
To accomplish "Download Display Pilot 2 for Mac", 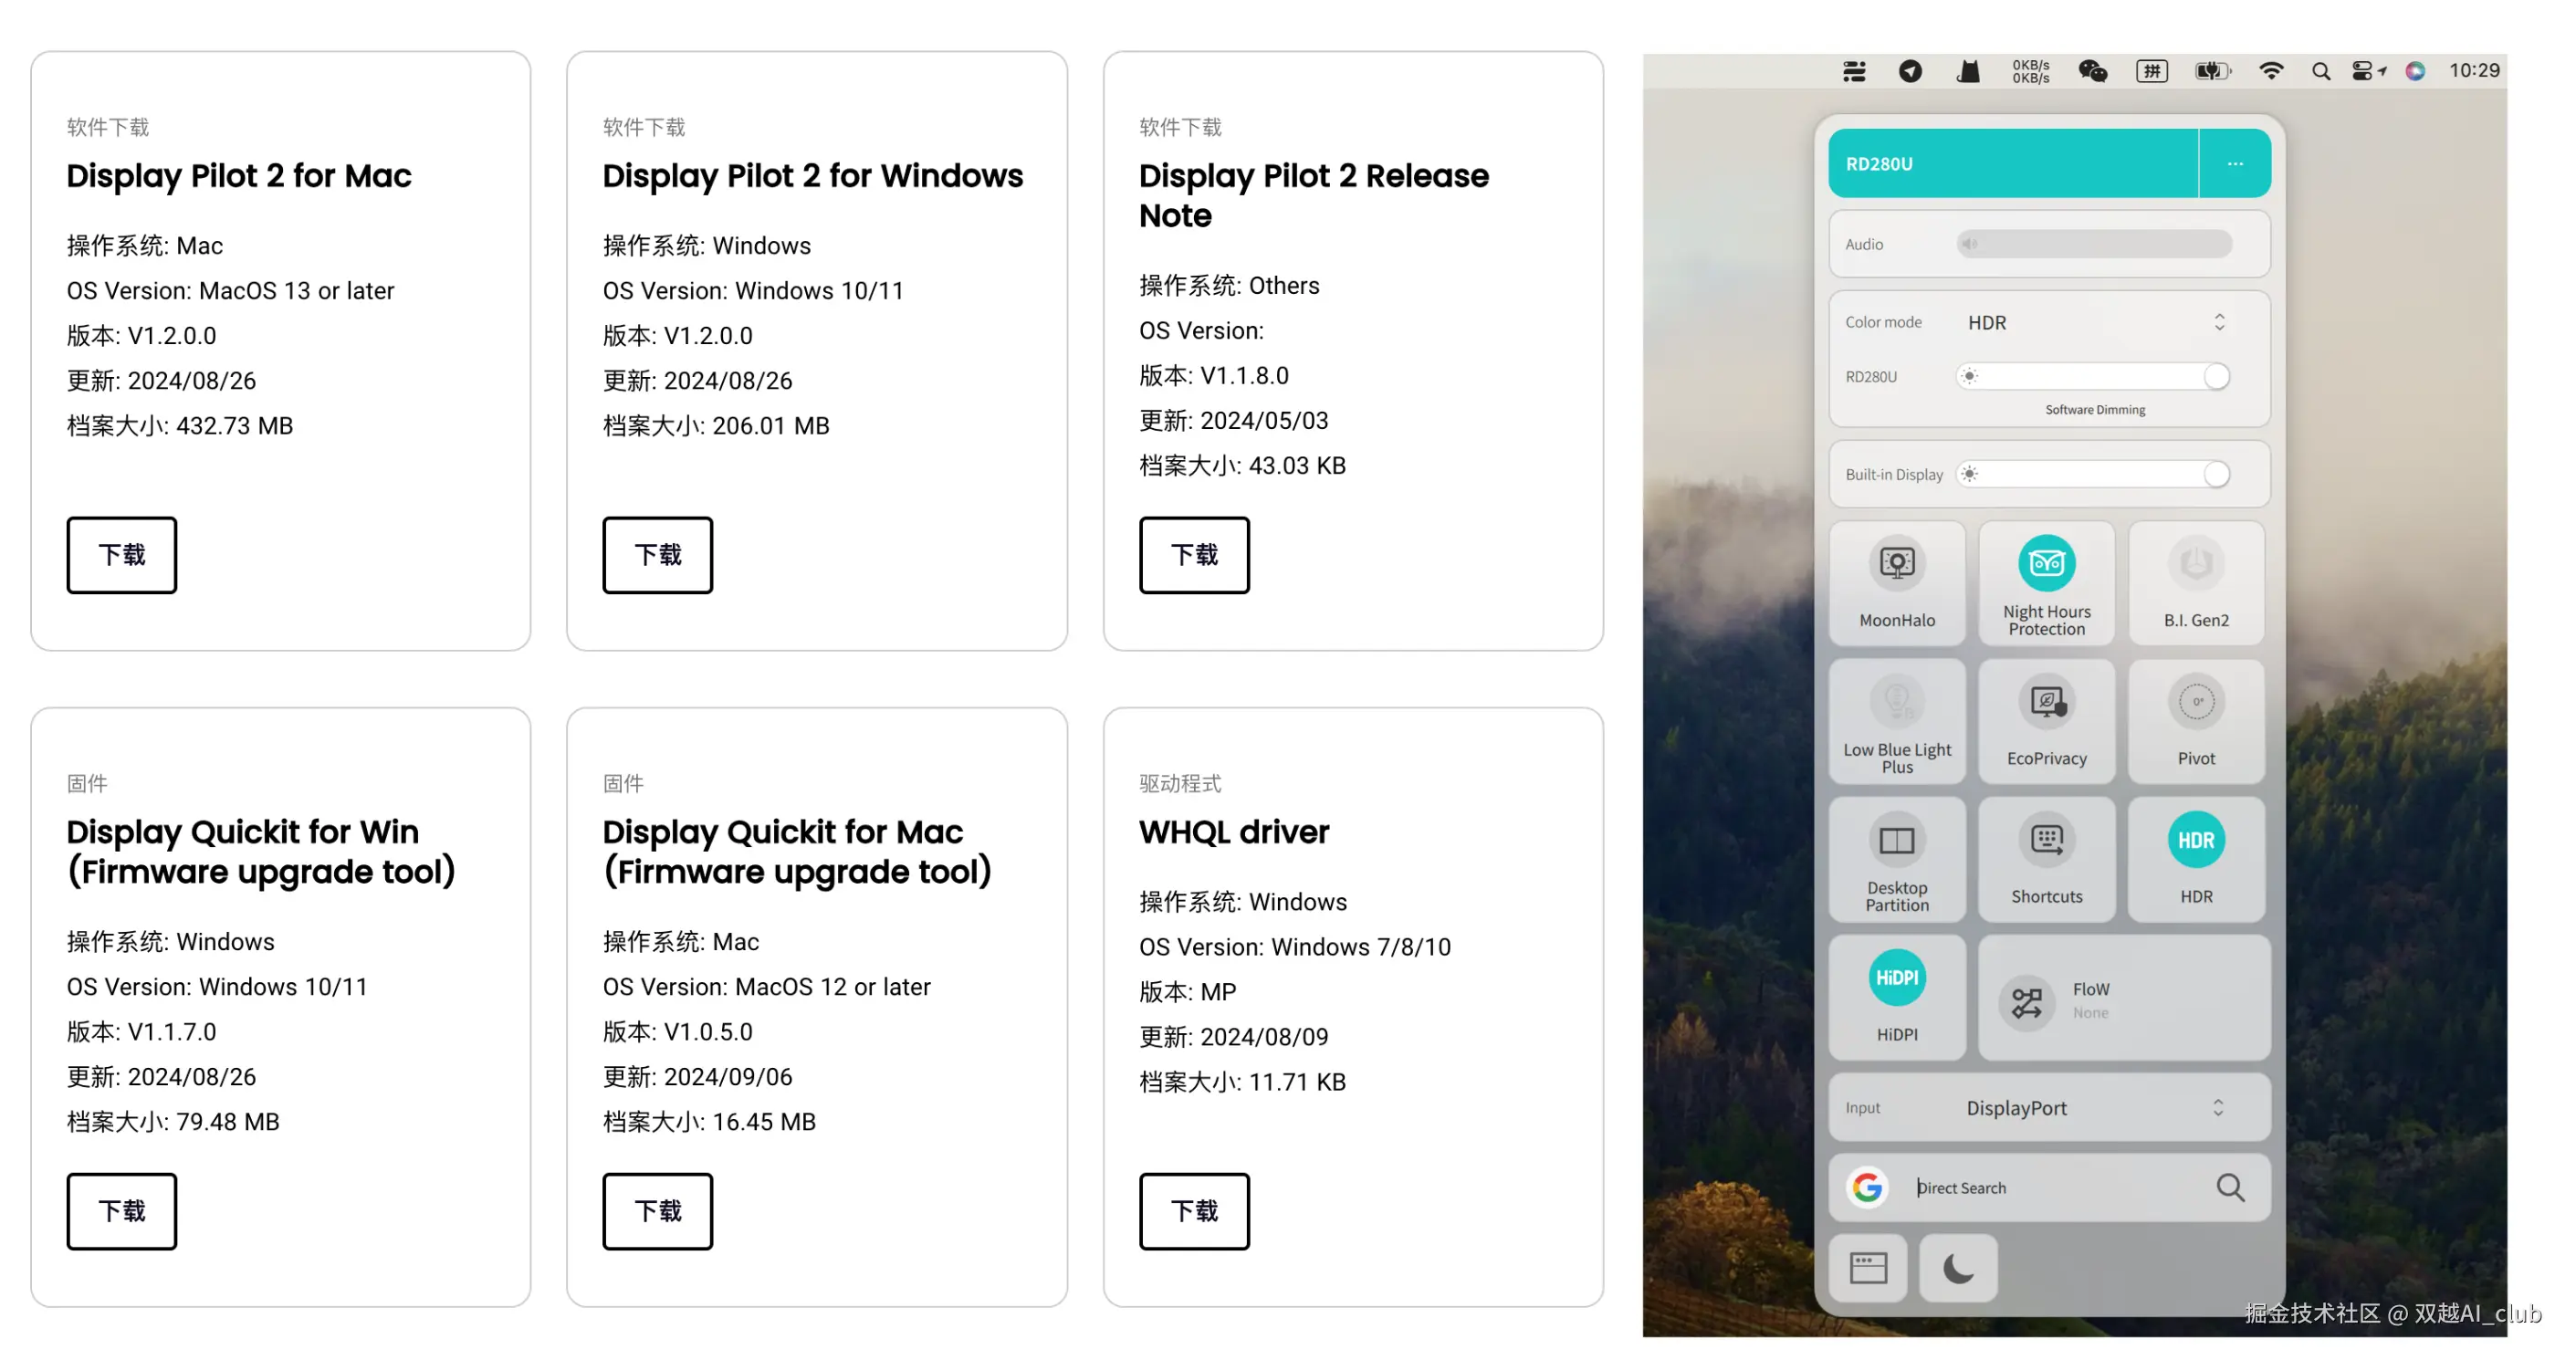I will click(x=122, y=555).
